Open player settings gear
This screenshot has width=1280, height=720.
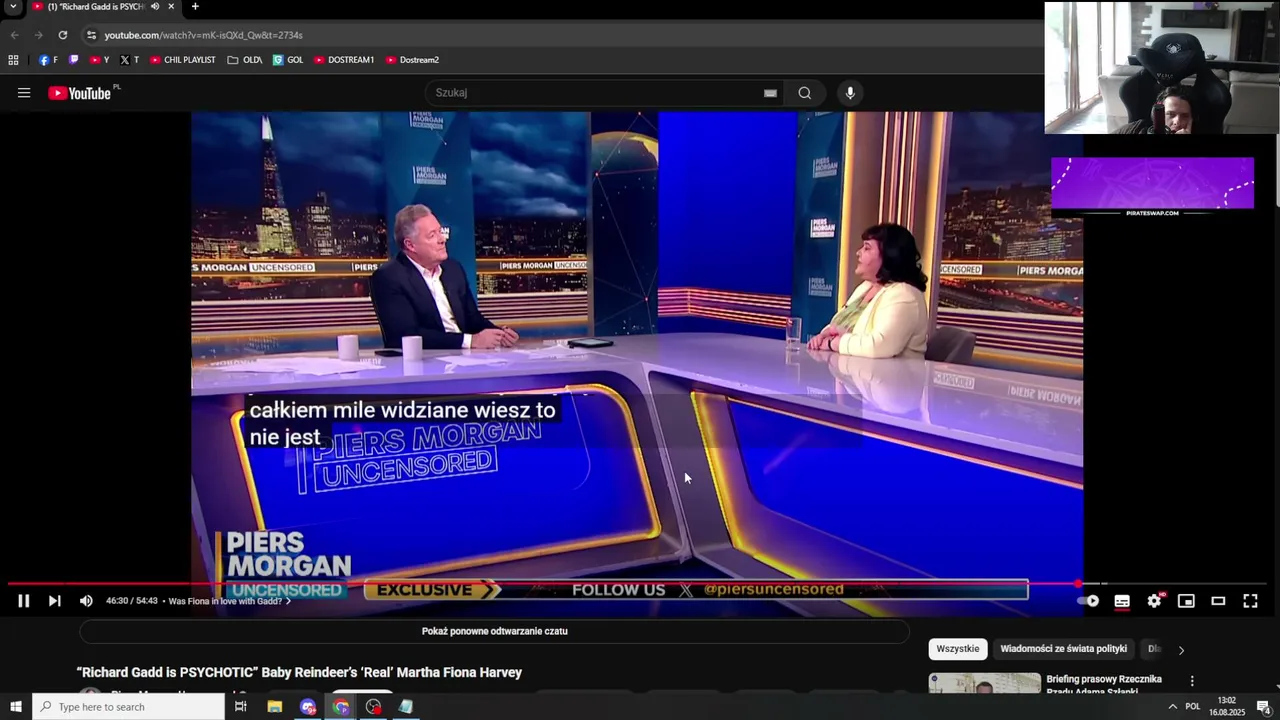[1154, 601]
